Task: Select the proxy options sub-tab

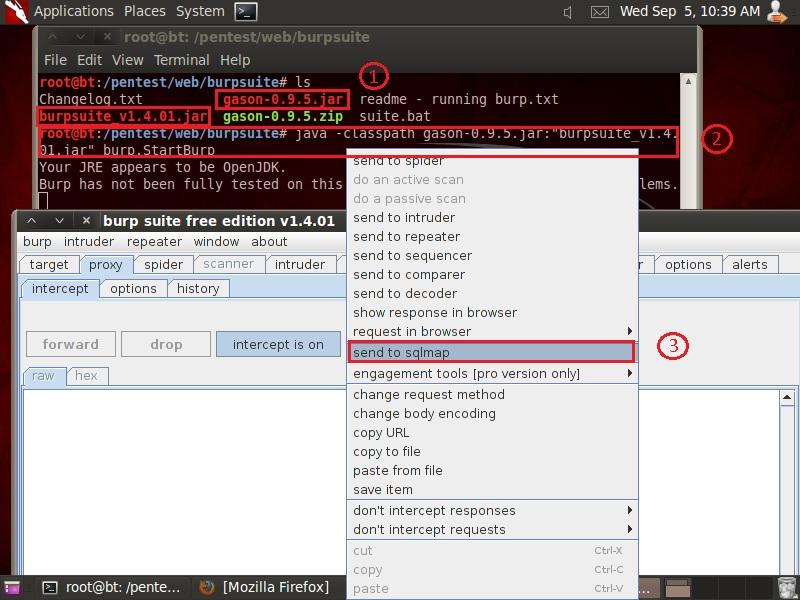Action: pyautogui.click(x=133, y=289)
